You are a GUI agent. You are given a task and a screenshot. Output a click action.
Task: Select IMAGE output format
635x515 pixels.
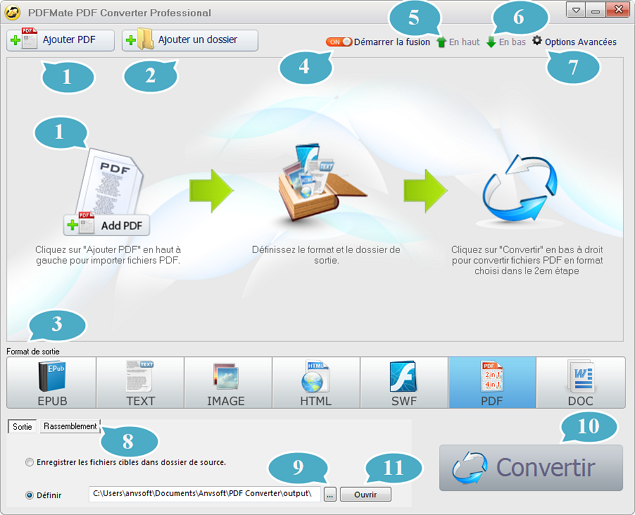[228, 382]
